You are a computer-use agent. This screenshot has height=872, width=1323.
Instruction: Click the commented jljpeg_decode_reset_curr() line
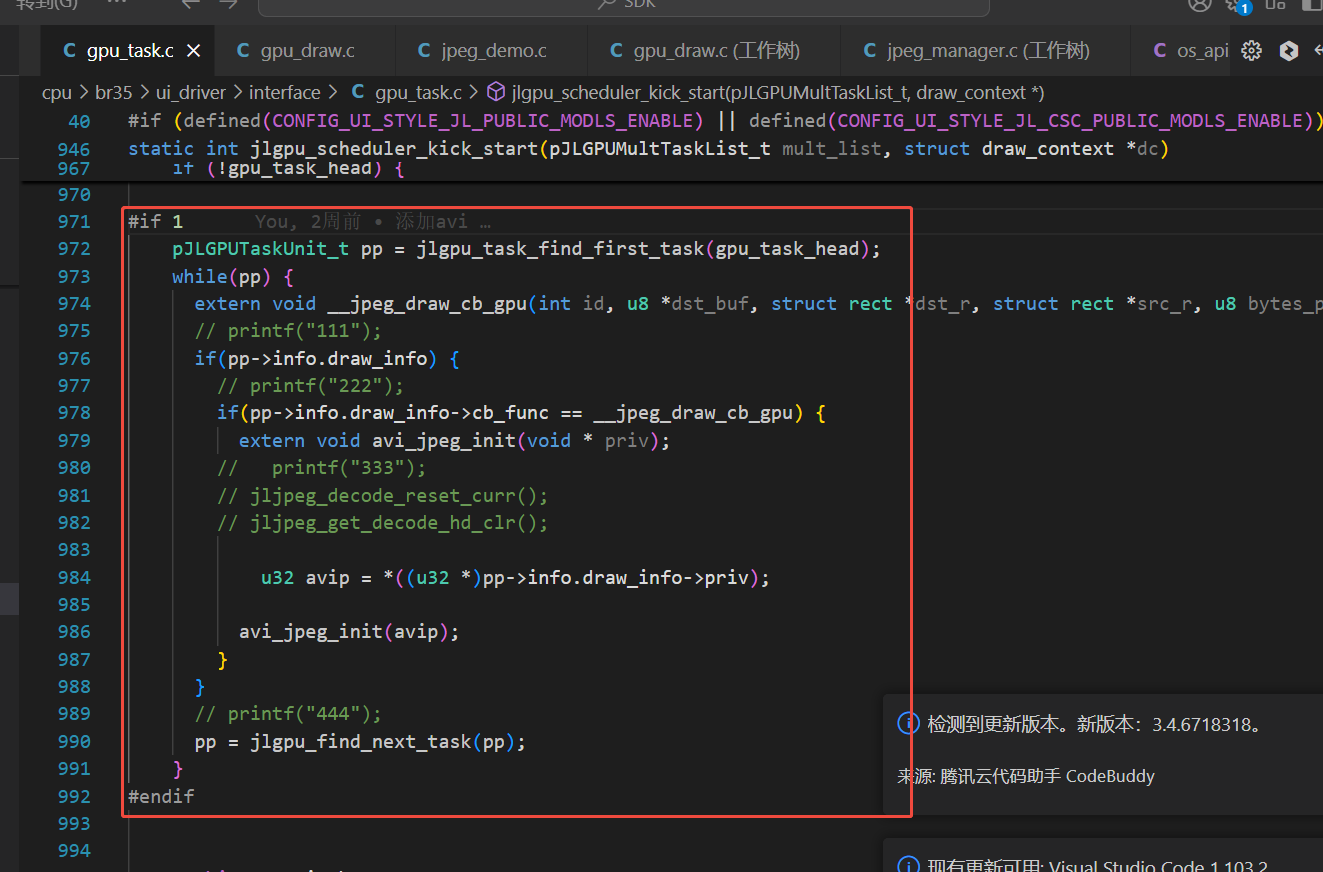[382, 496]
